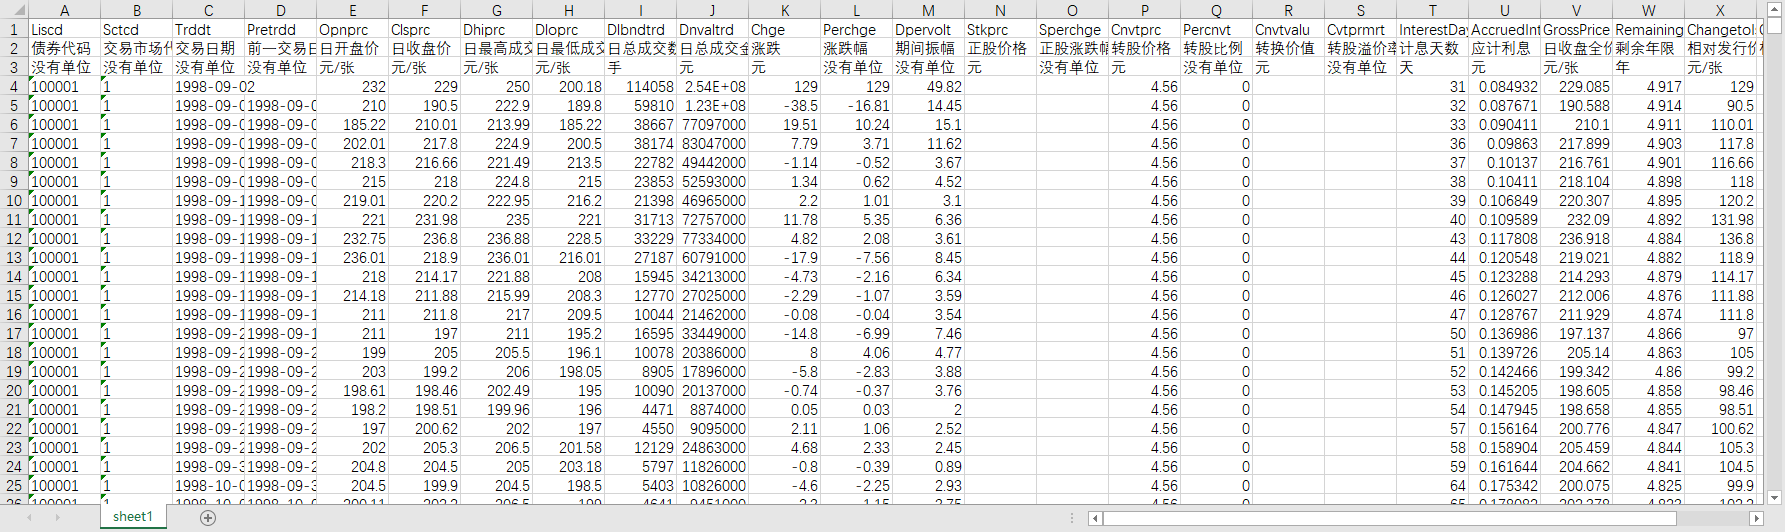Select column K header

click(x=785, y=11)
